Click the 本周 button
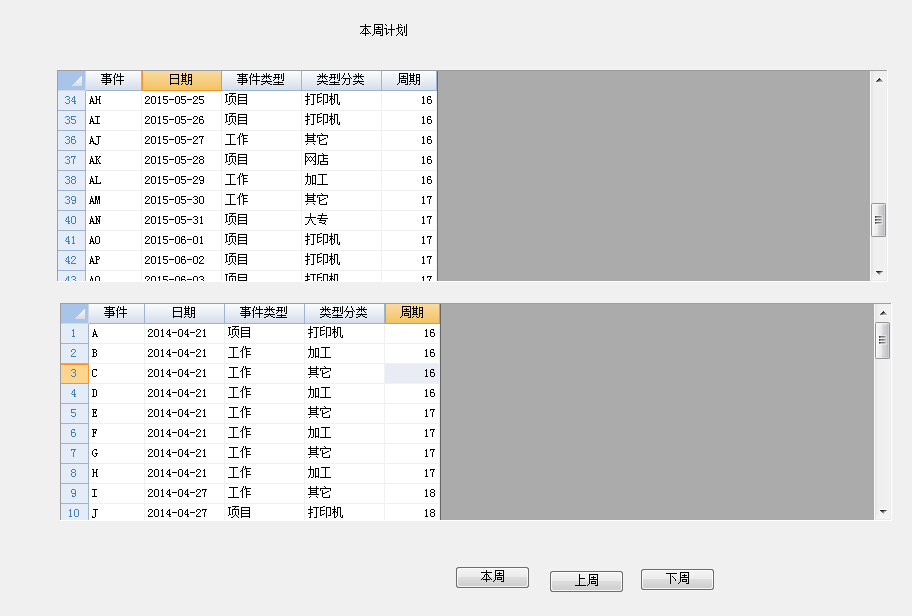912x616 pixels. 492,577
